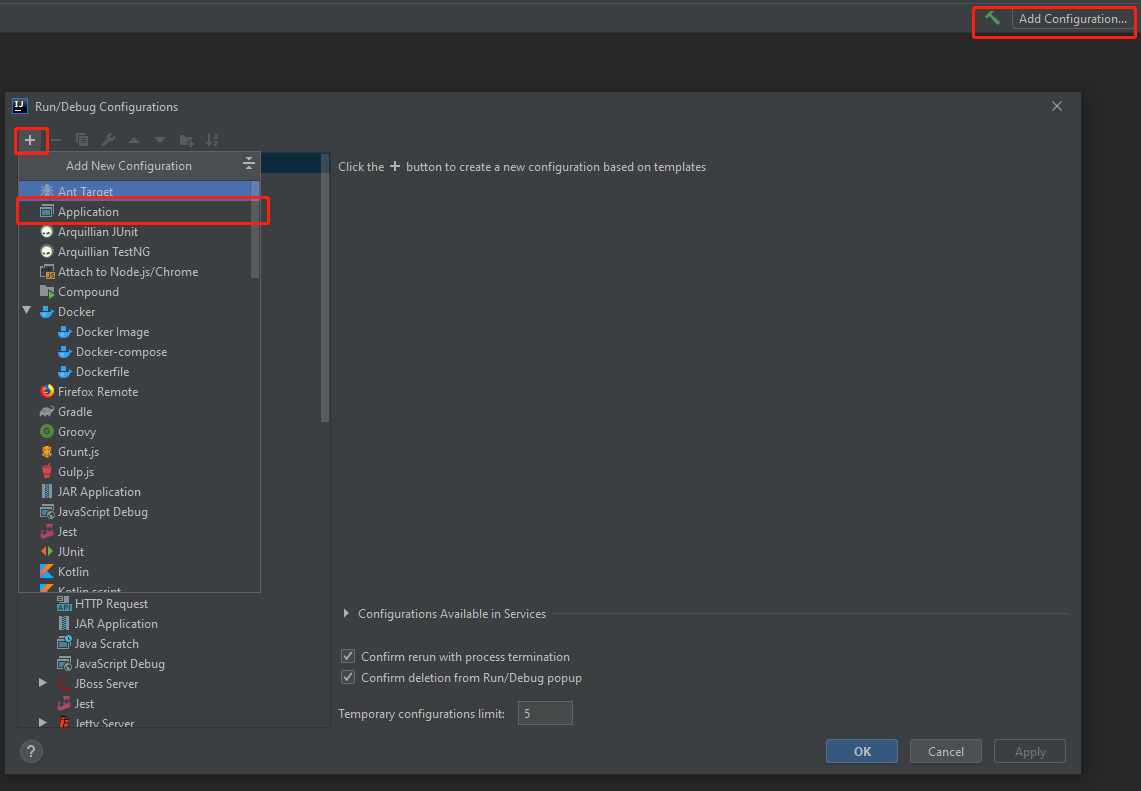
Task: Click the Add Configuration button
Action: (x=1072, y=18)
